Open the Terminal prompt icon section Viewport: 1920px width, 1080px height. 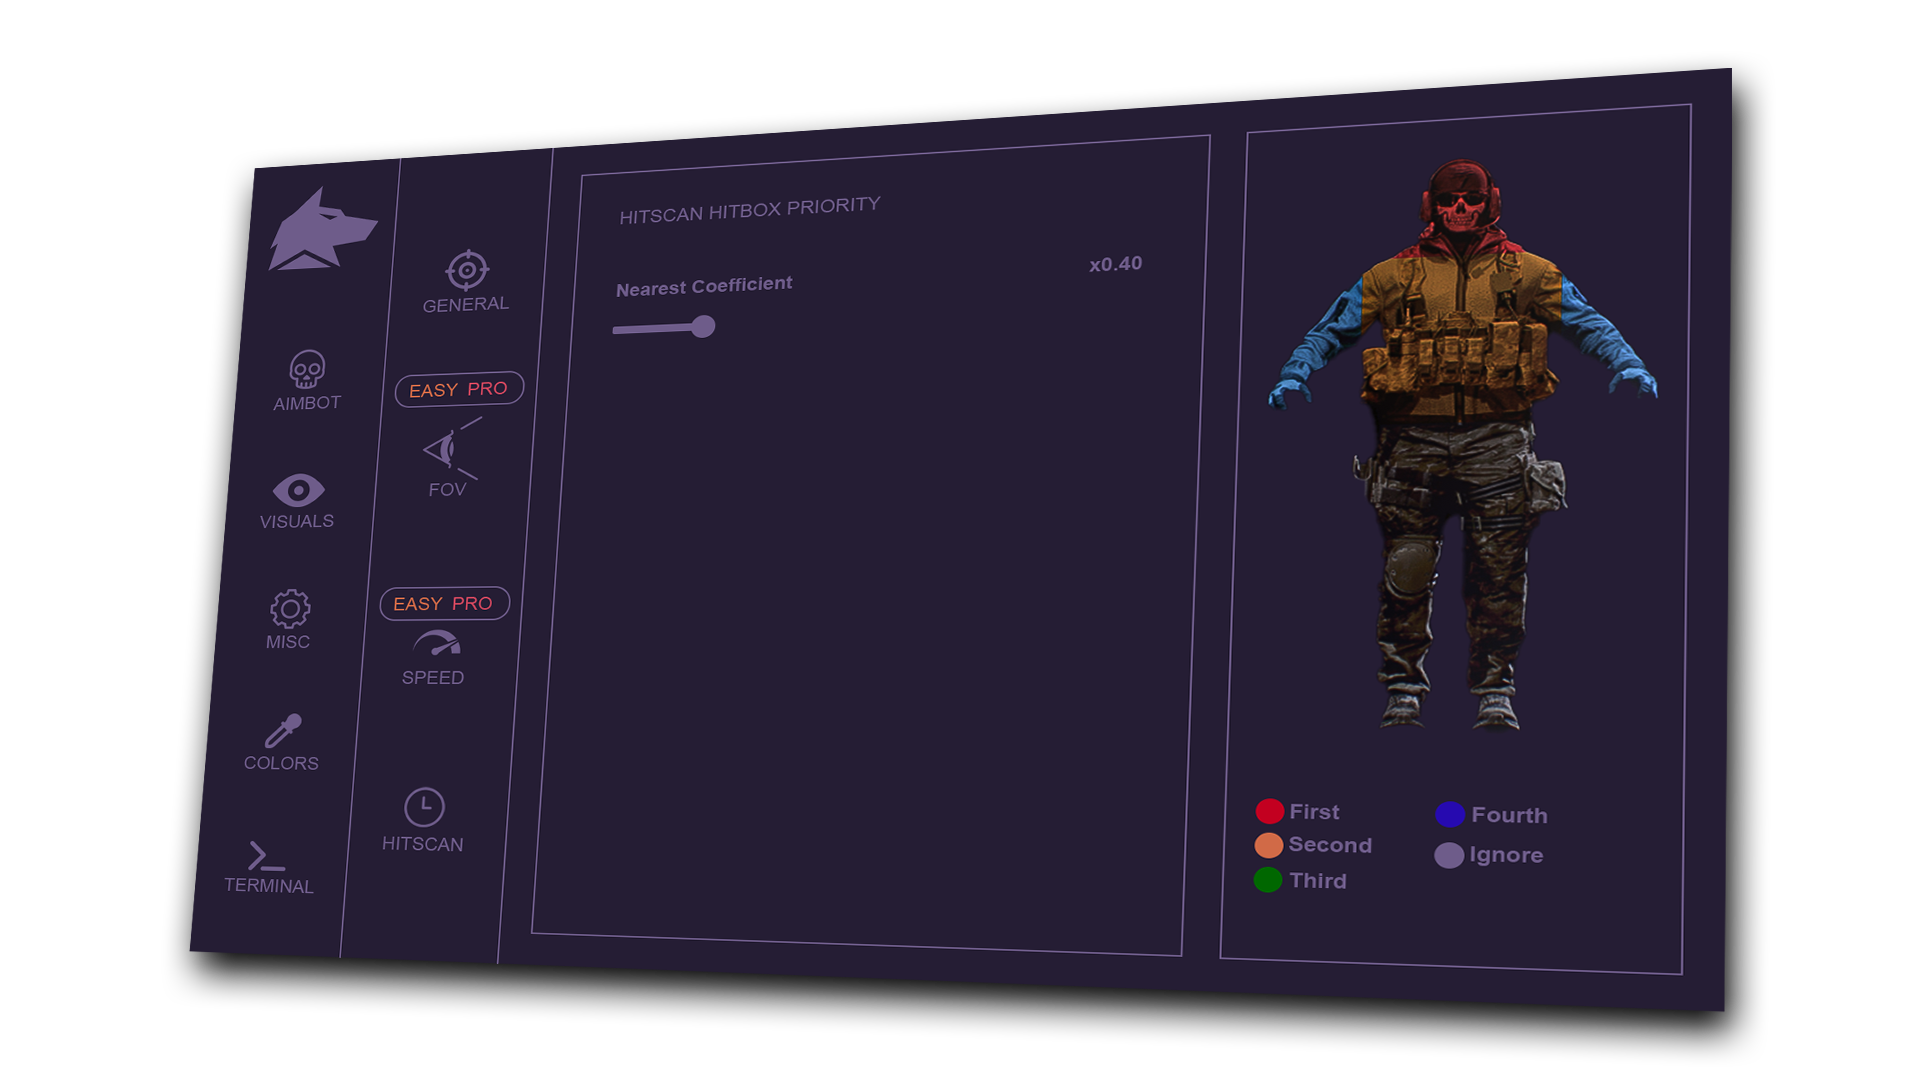265,856
